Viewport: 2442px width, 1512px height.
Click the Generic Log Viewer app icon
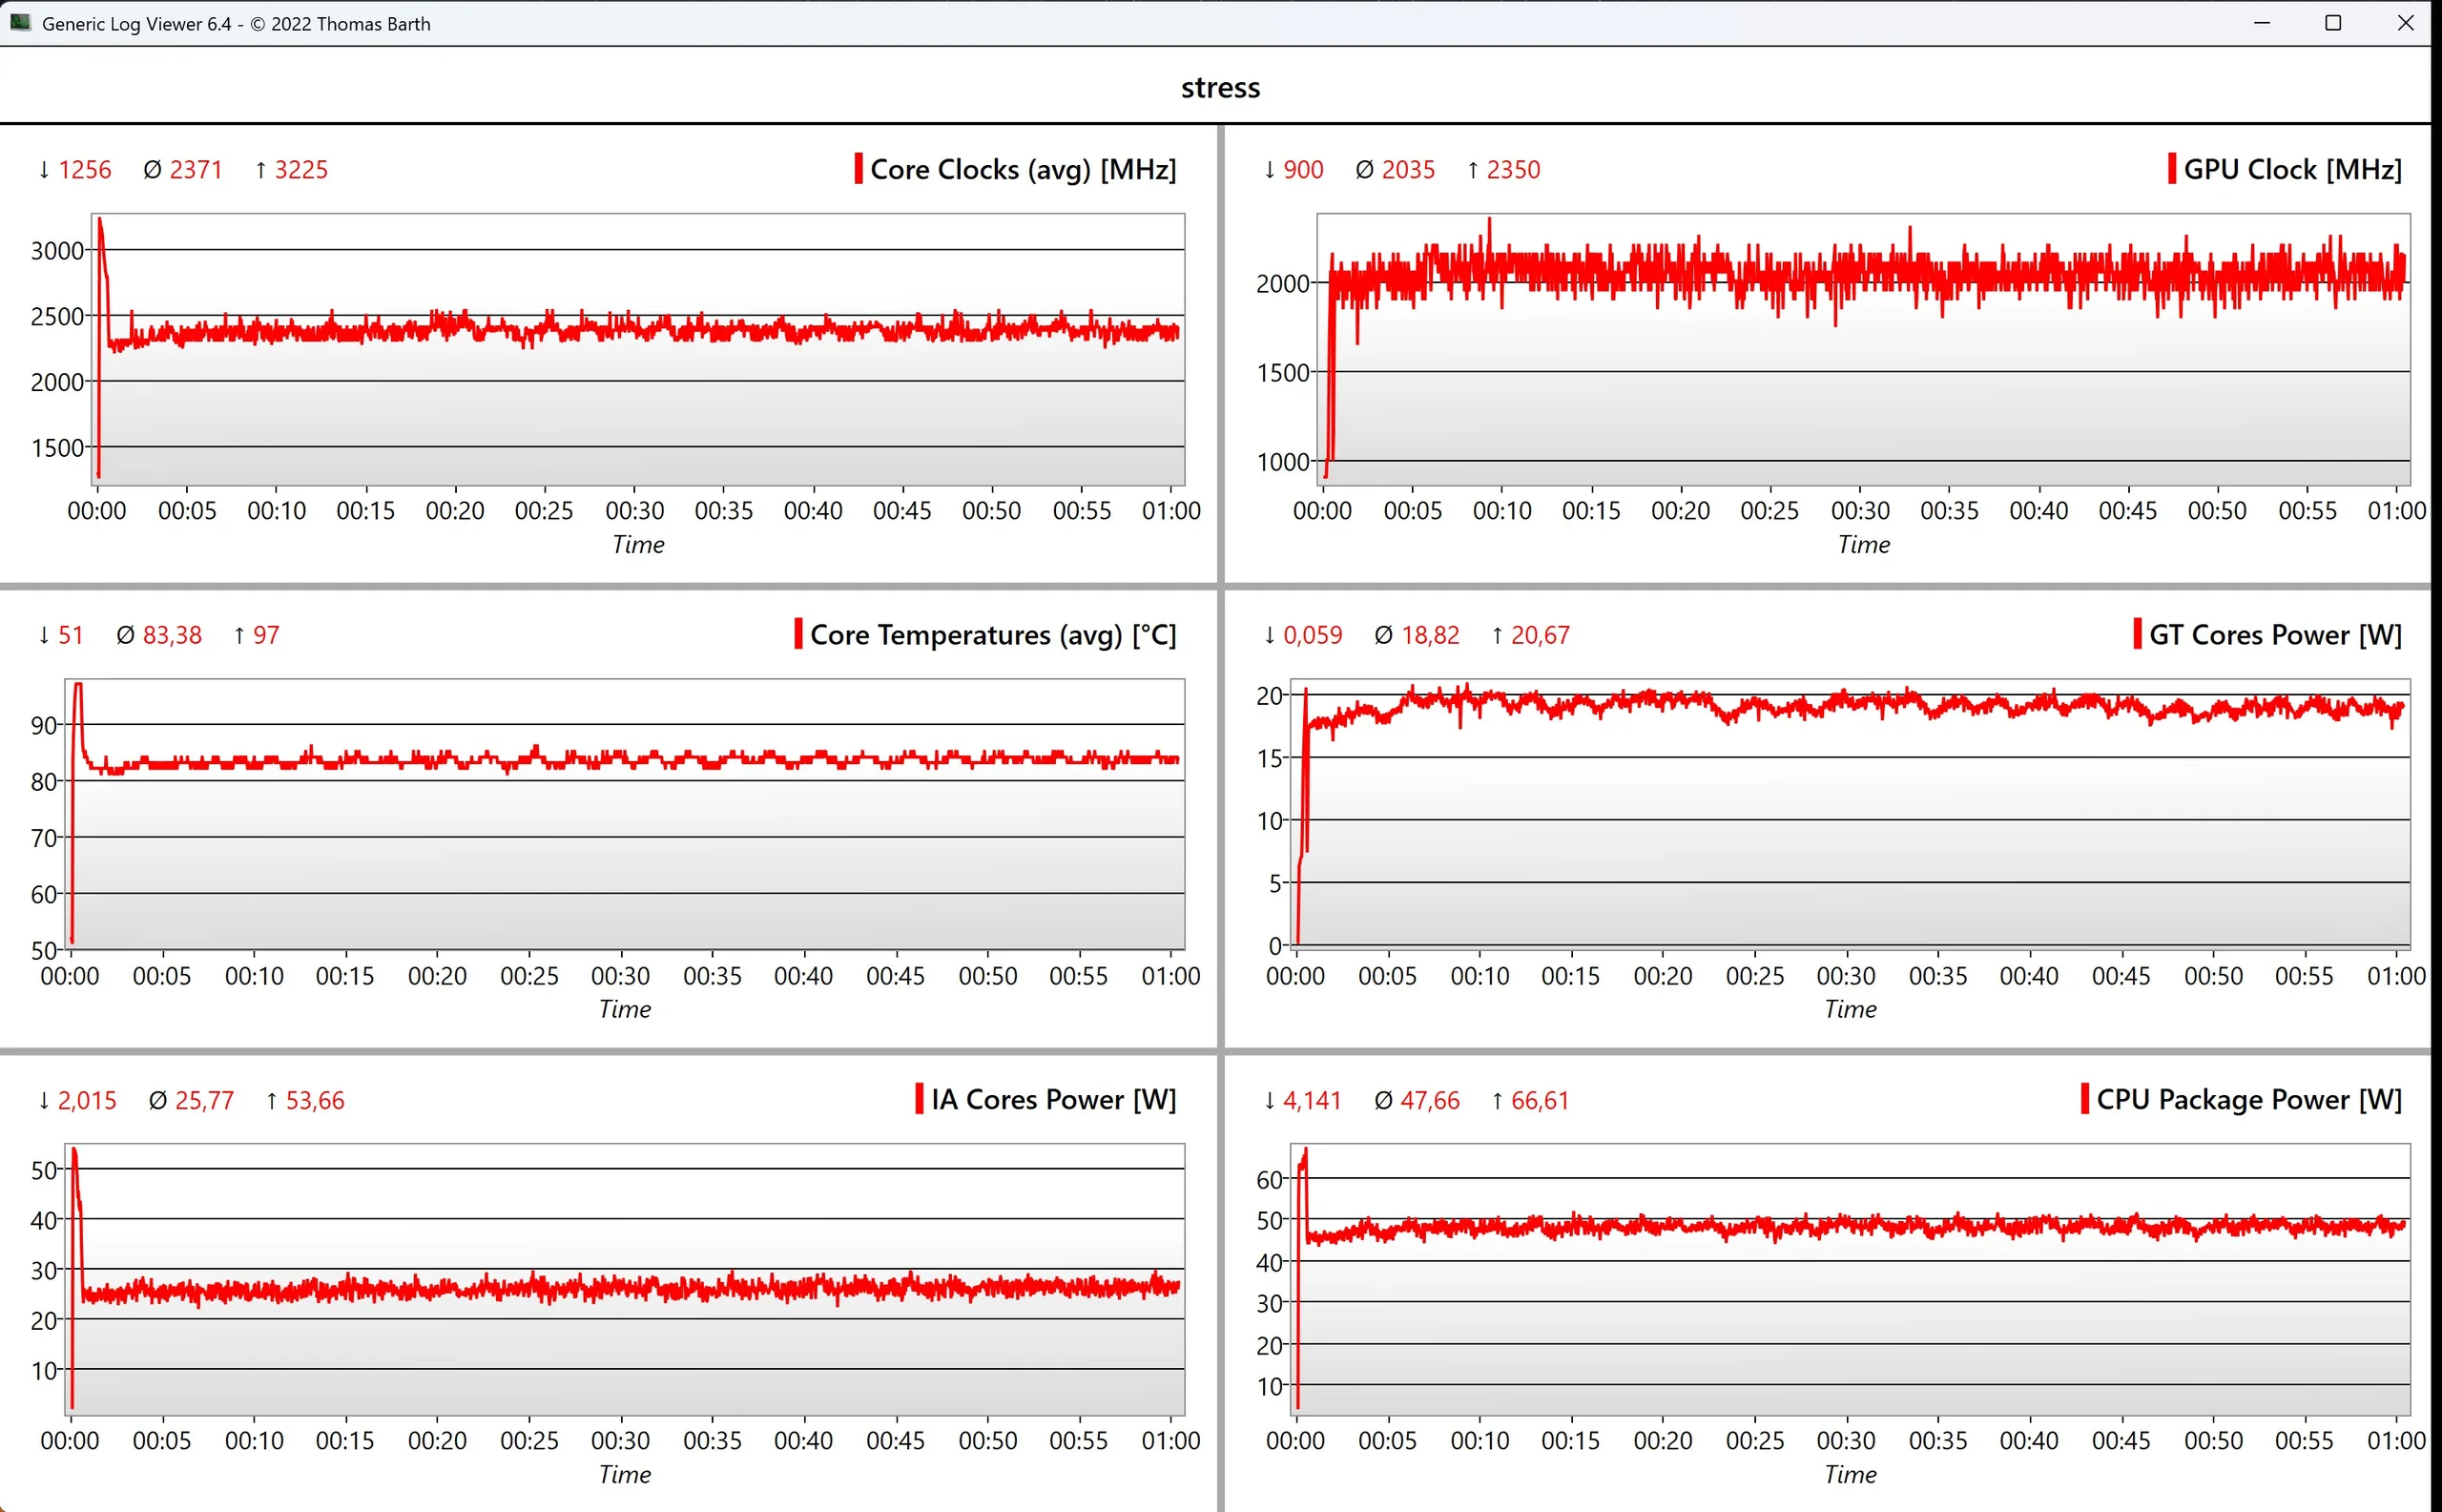click(20, 22)
